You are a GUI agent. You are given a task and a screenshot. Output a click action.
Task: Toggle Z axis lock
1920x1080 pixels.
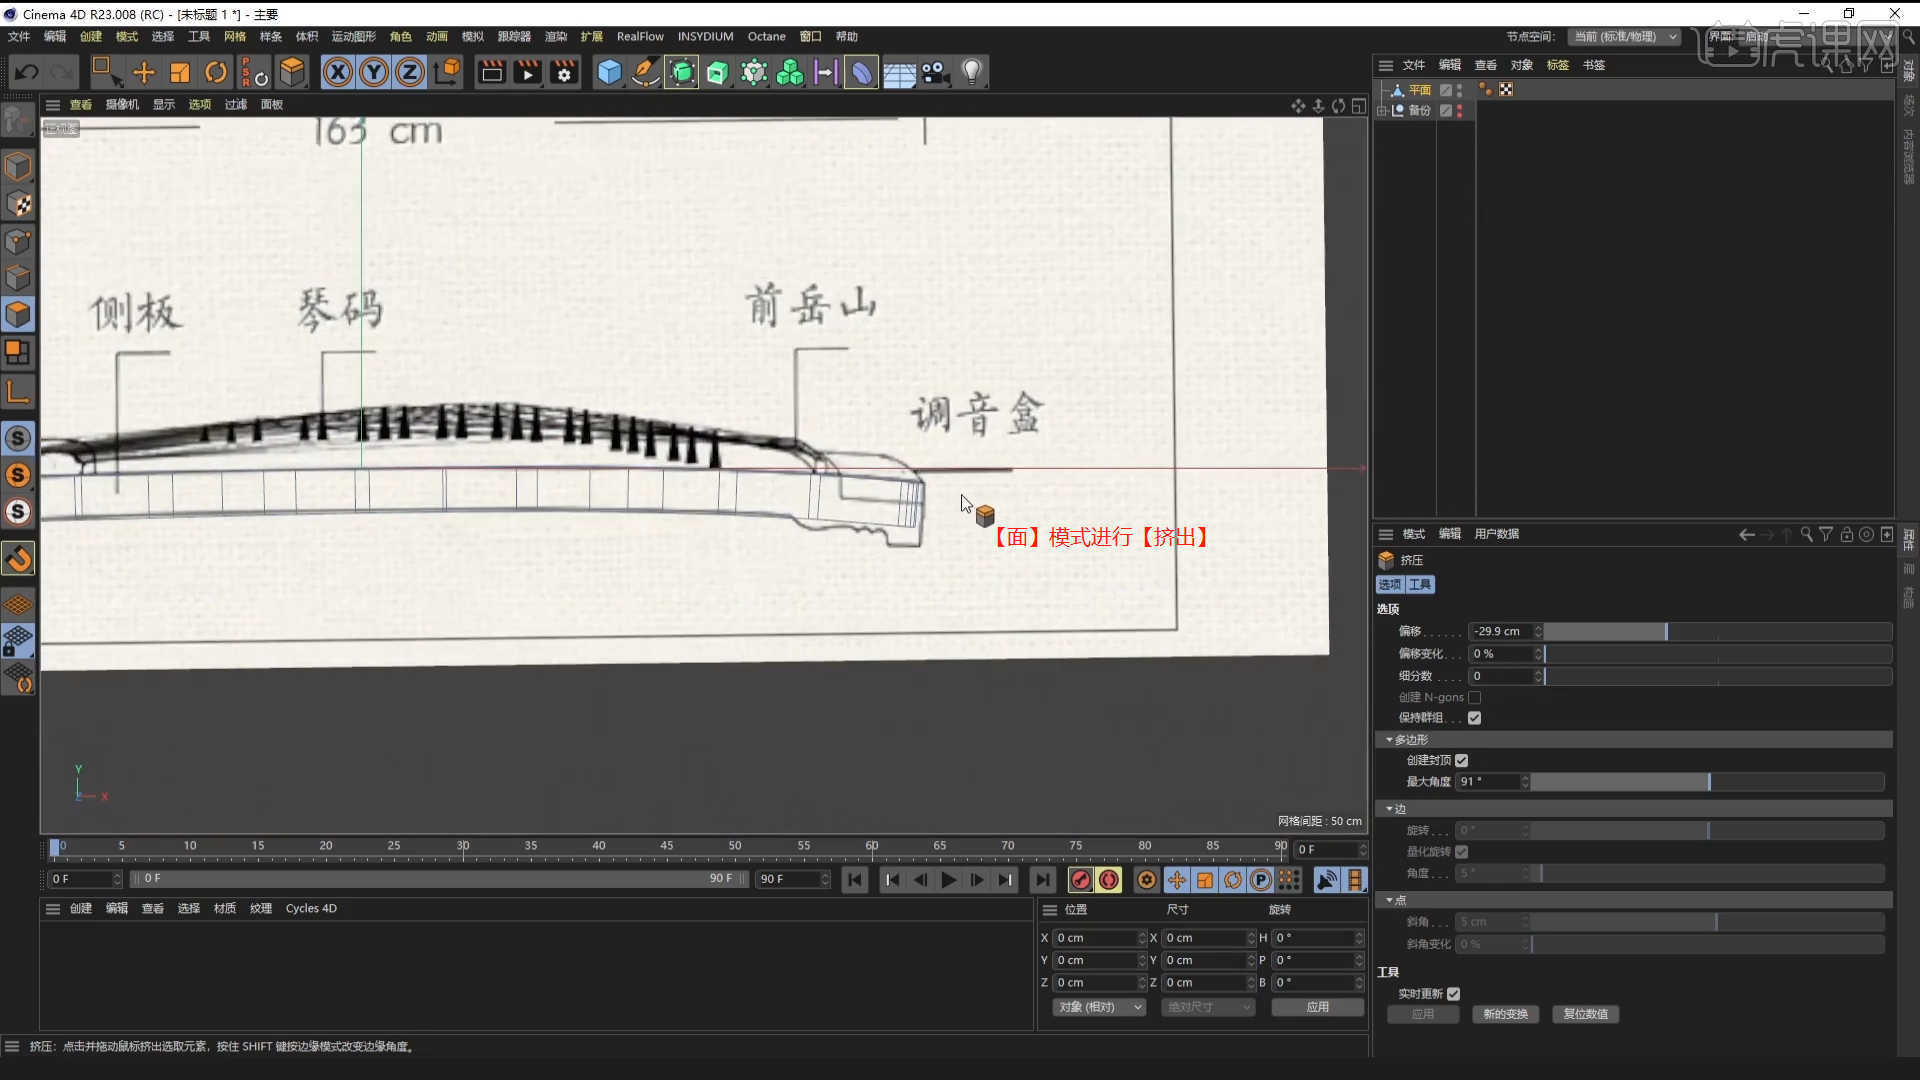click(410, 72)
